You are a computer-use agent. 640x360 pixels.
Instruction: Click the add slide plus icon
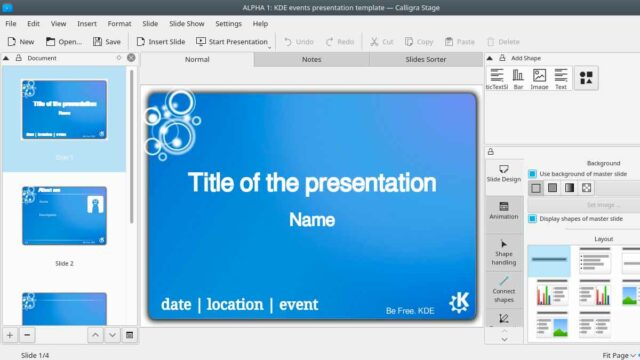(x=10, y=335)
